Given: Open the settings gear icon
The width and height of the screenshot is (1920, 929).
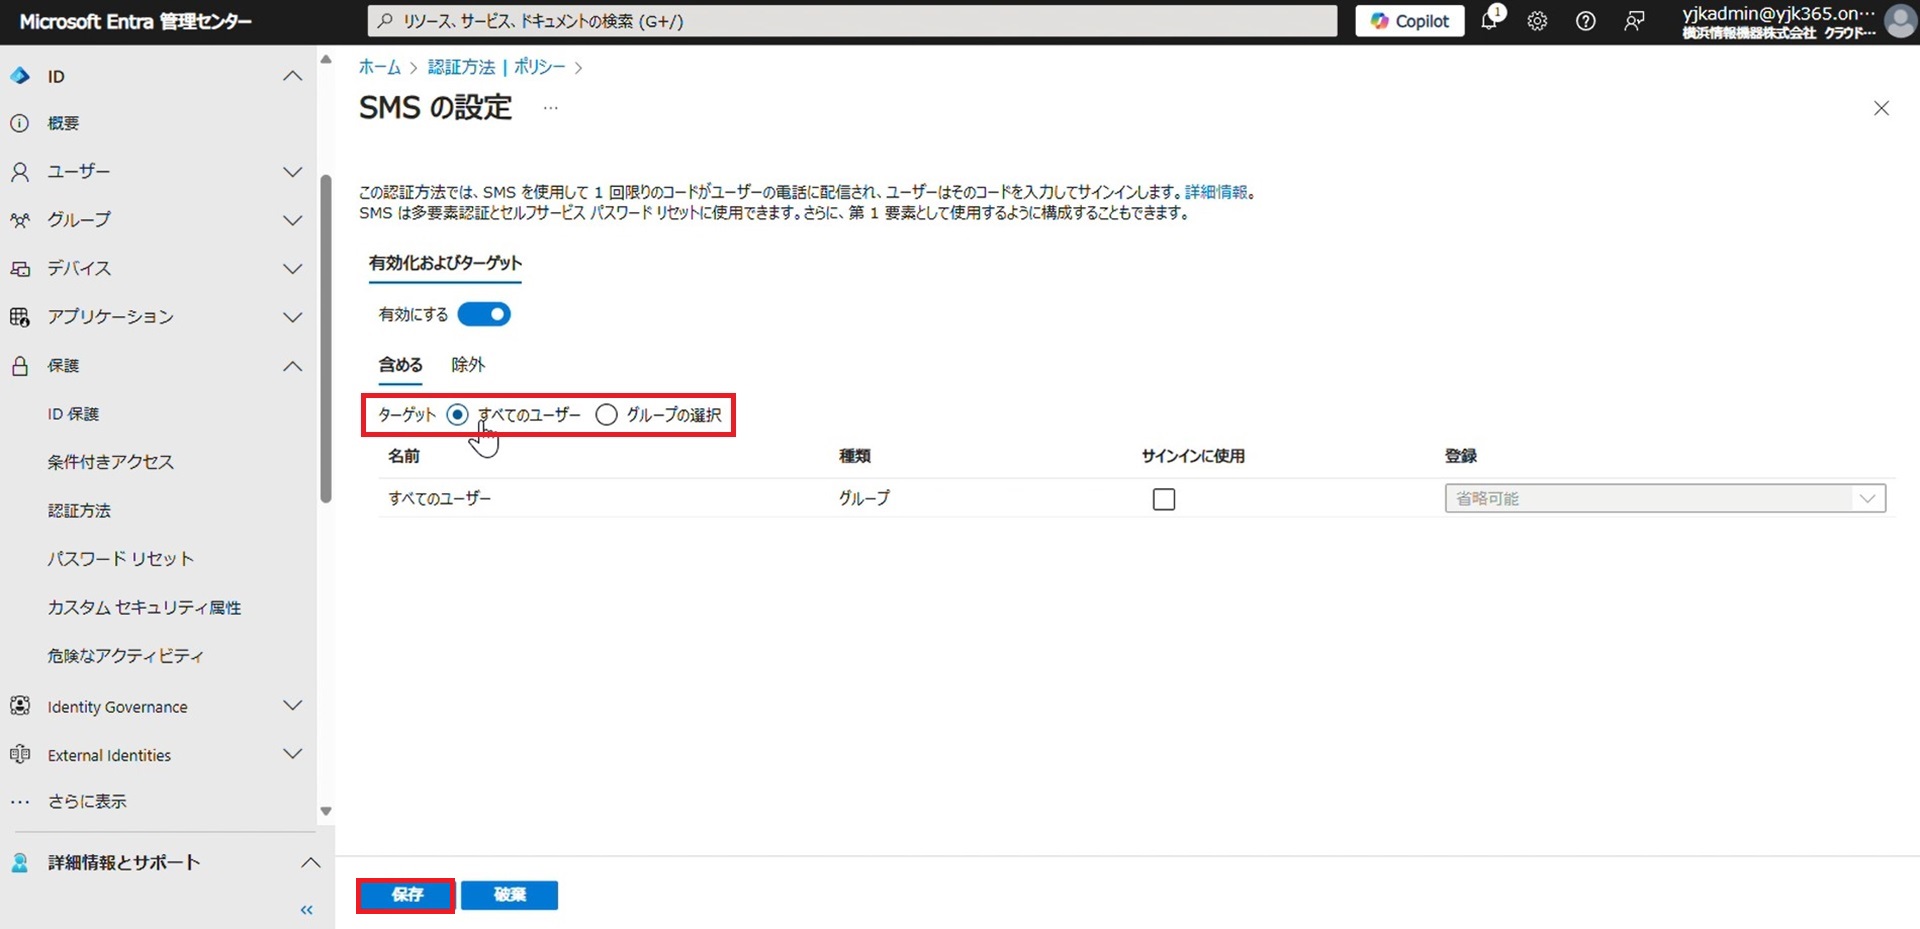Looking at the screenshot, I should (1537, 21).
